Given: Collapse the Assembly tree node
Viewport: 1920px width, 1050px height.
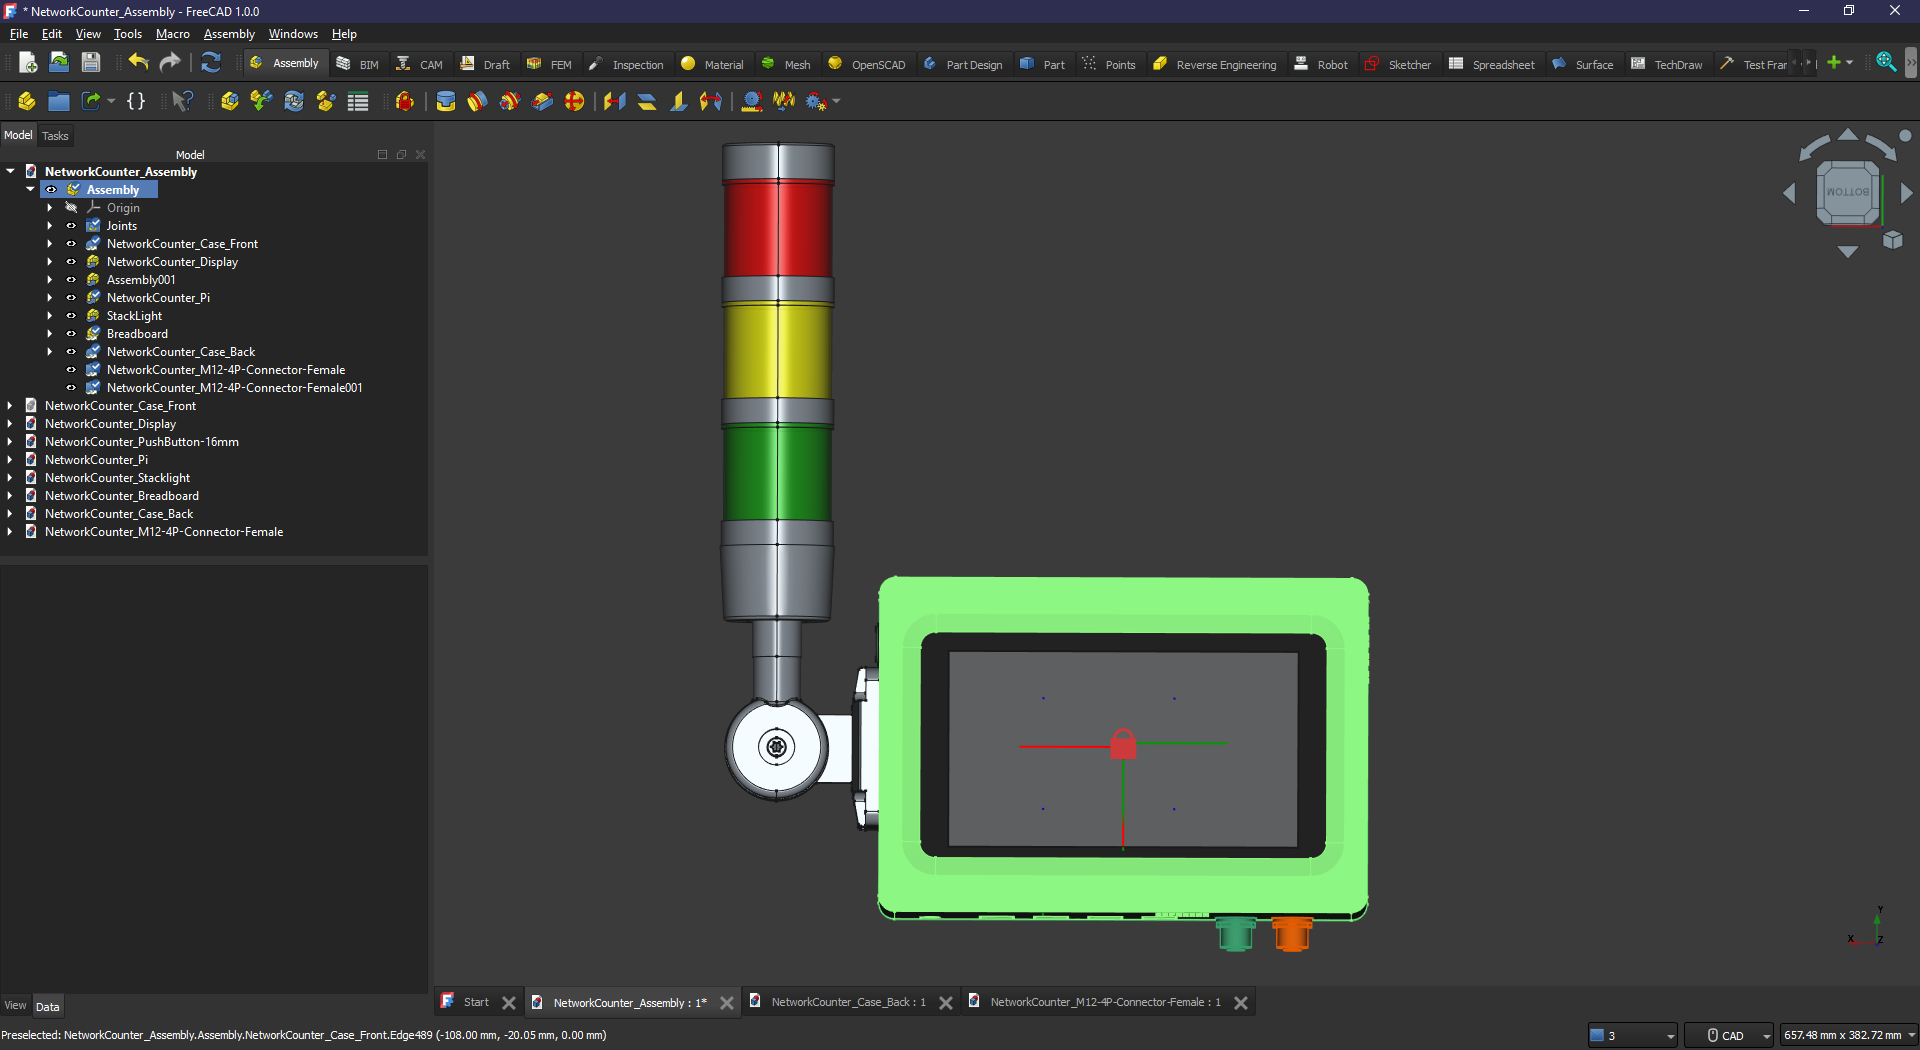Looking at the screenshot, I should [30, 190].
